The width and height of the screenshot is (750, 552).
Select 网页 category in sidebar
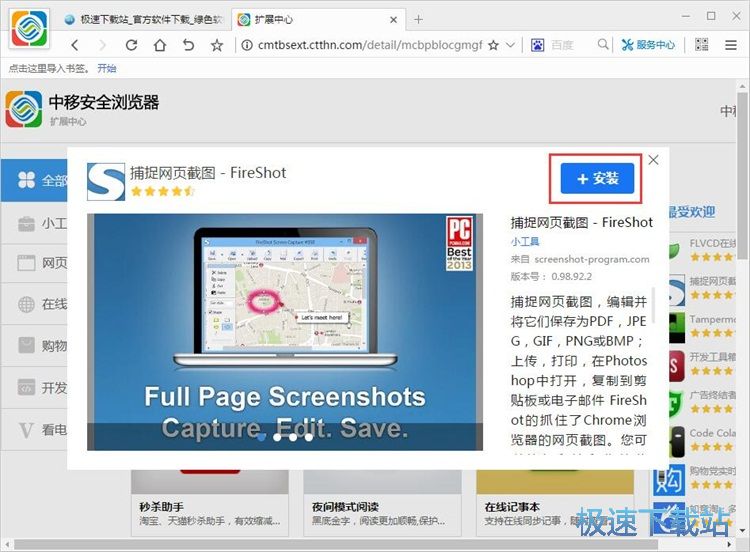34,263
